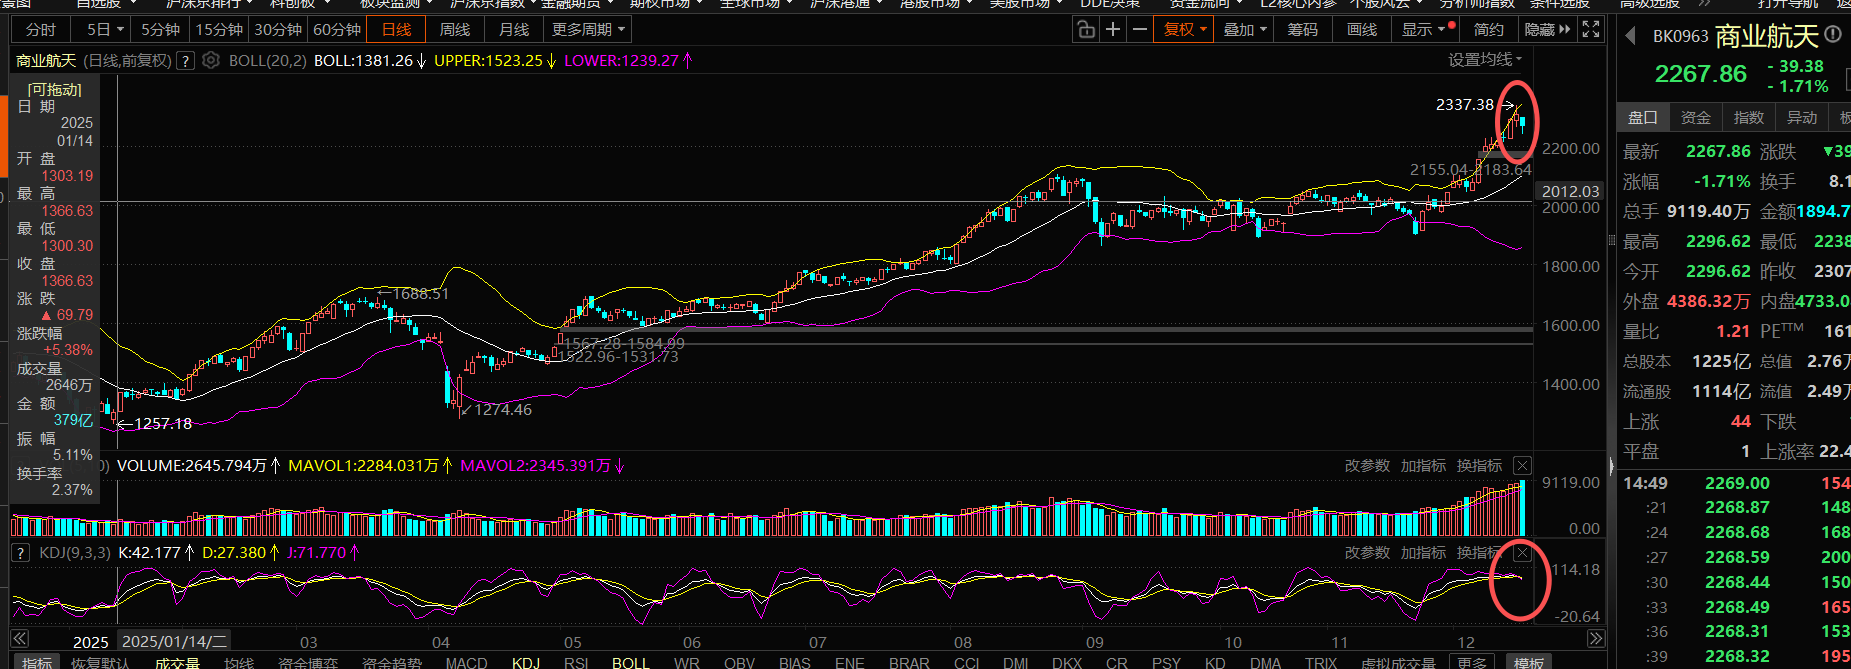Expand the 更多周期 period dropdown

(588, 30)
